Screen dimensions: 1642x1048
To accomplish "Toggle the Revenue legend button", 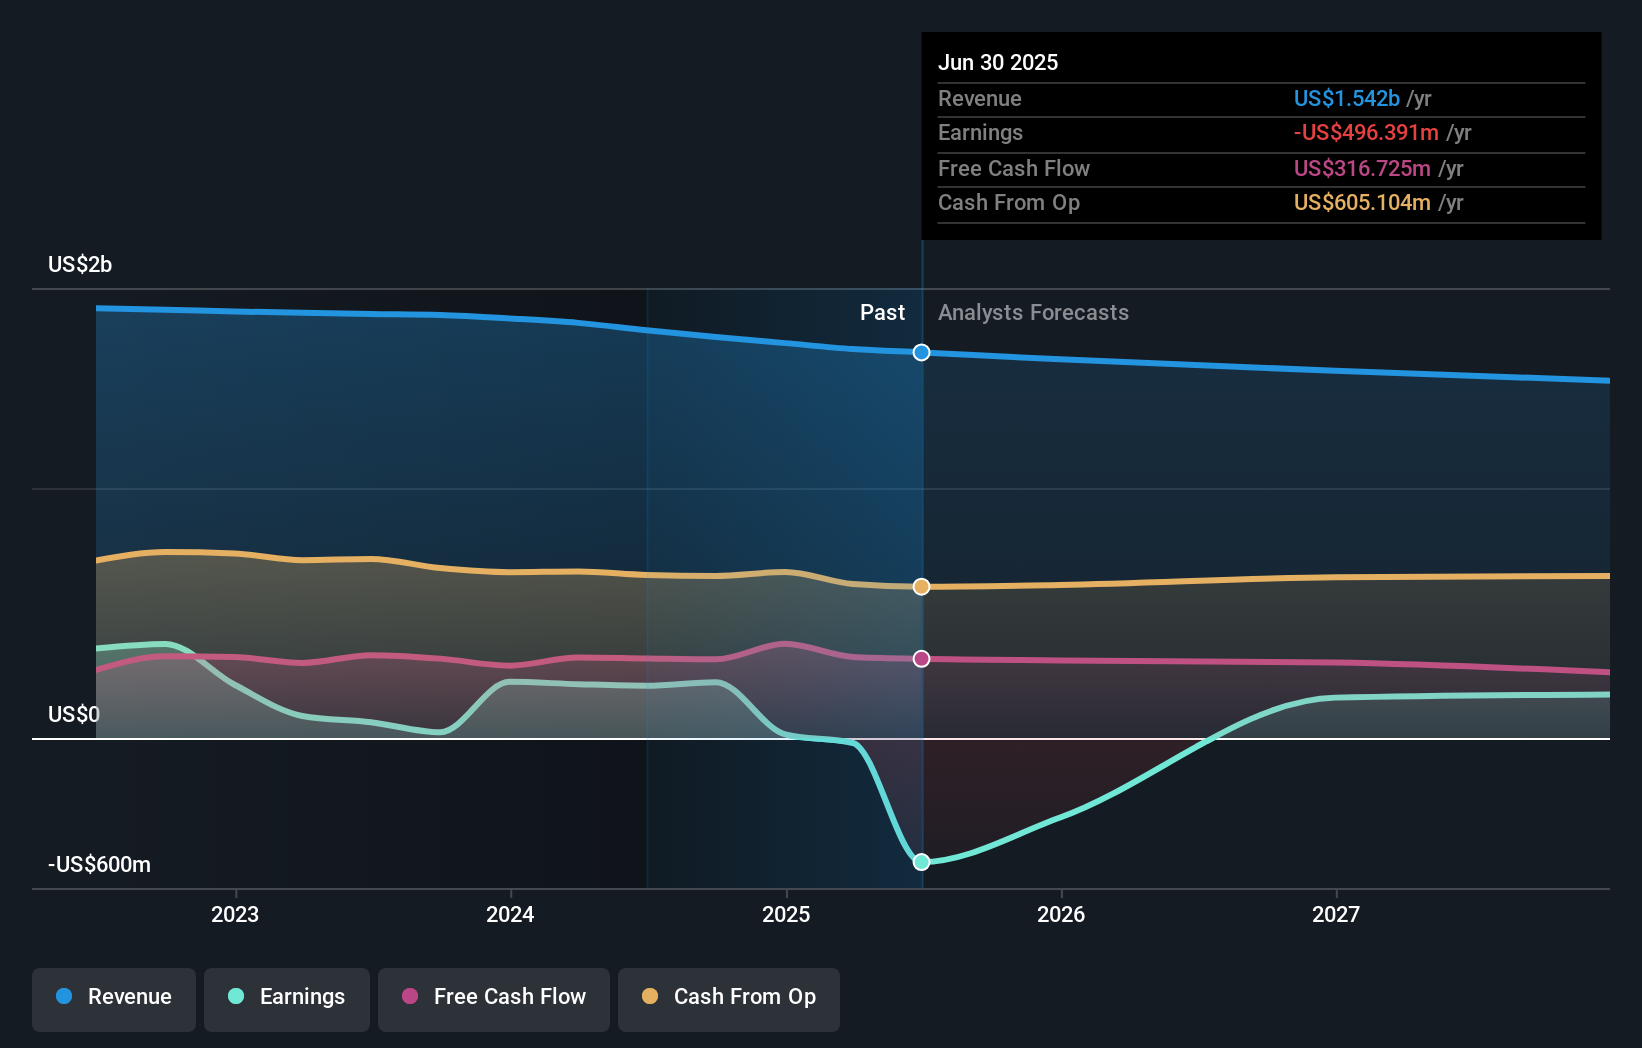I will (114, 999).
